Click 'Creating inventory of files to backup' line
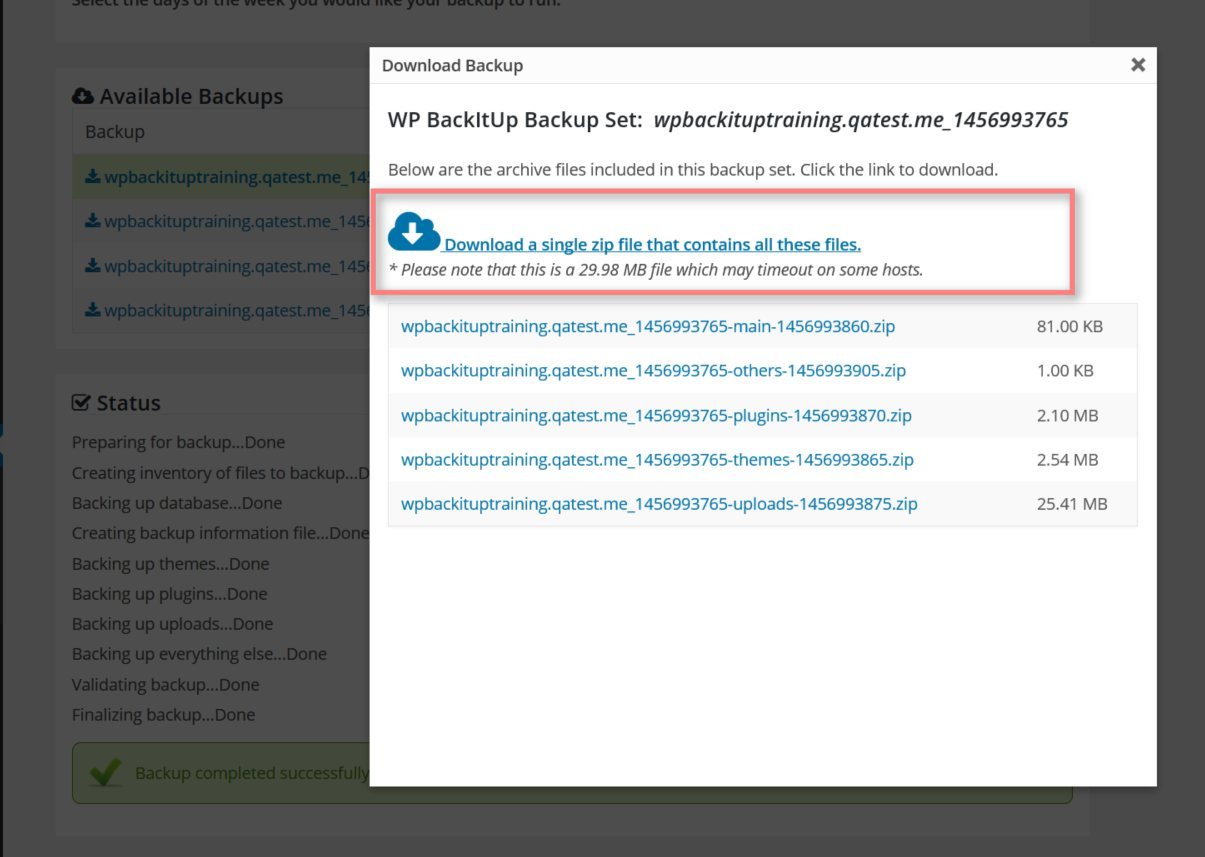Viewport: 1205px width, 857px height. click(221, 473)
